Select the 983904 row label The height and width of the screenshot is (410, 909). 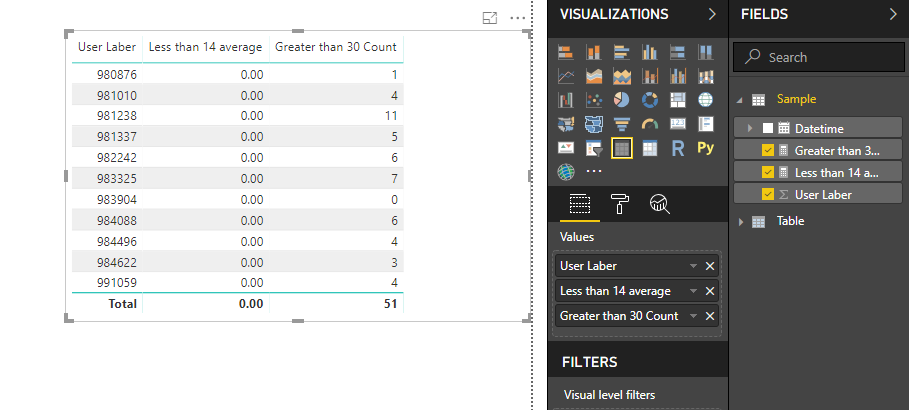coord(117,199)
